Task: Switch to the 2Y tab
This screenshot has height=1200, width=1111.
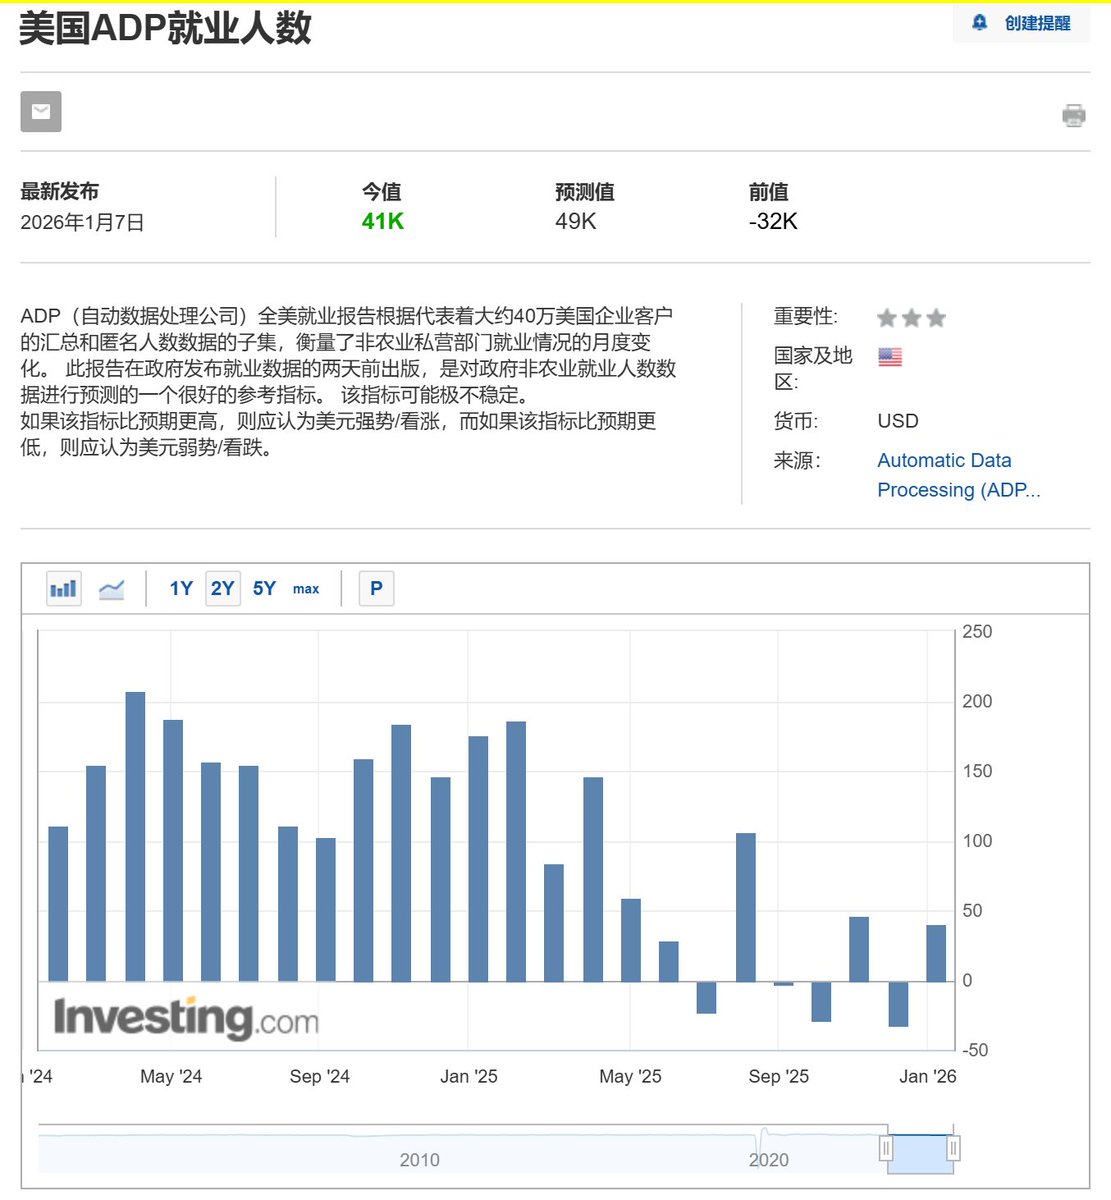Action: pyautogui.click(x=222, y=589)
